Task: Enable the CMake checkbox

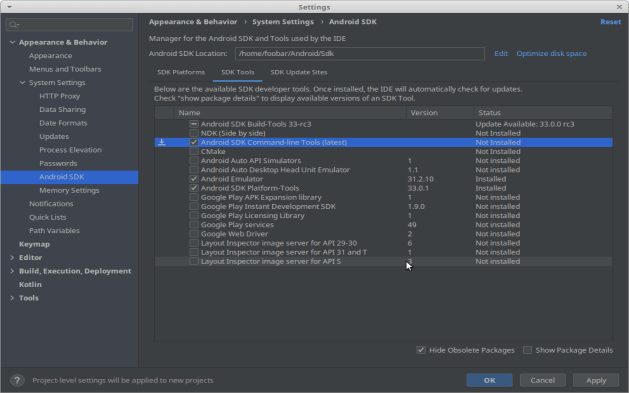Action: (194, 152)
